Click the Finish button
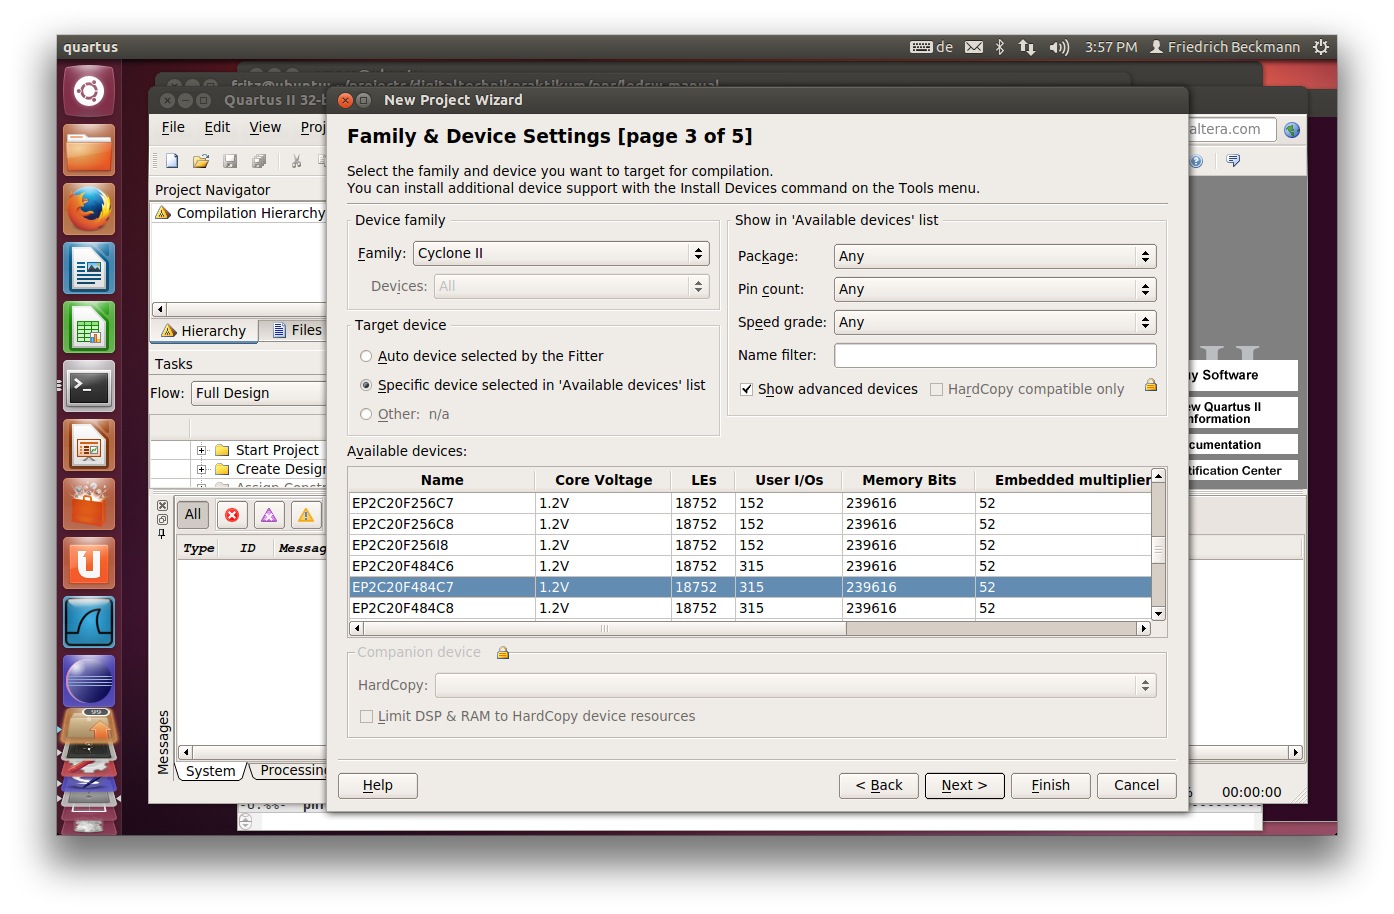This screenshot has width=1394, height=914. pos(1050,786)
